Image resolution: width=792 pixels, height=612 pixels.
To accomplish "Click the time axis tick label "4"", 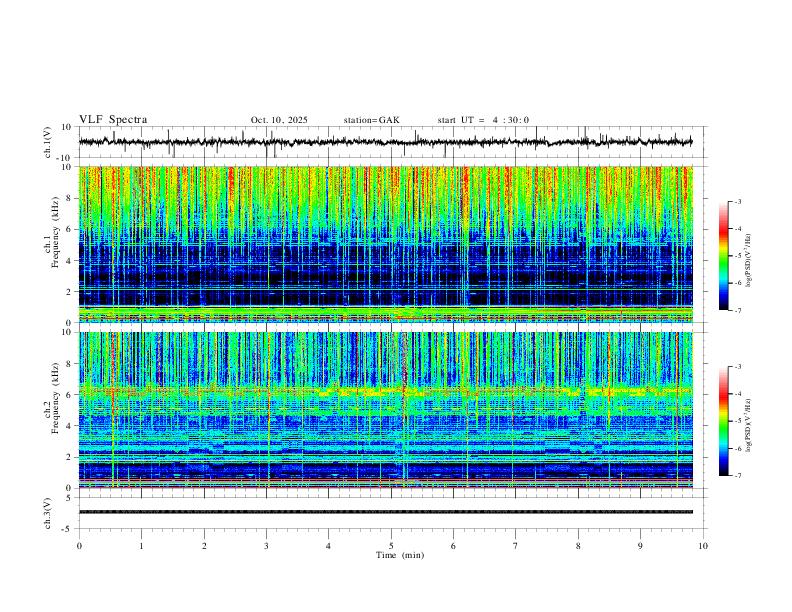I will pos(328,546).
